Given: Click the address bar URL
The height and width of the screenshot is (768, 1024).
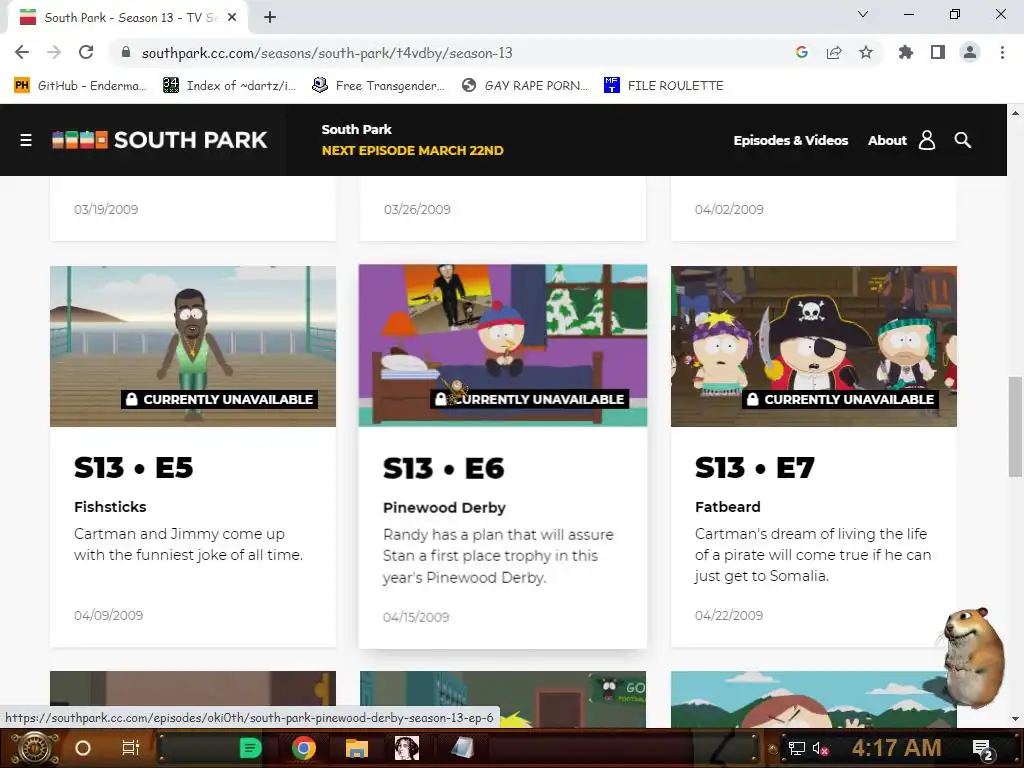Looking at the screenshot, I should 327,53.
